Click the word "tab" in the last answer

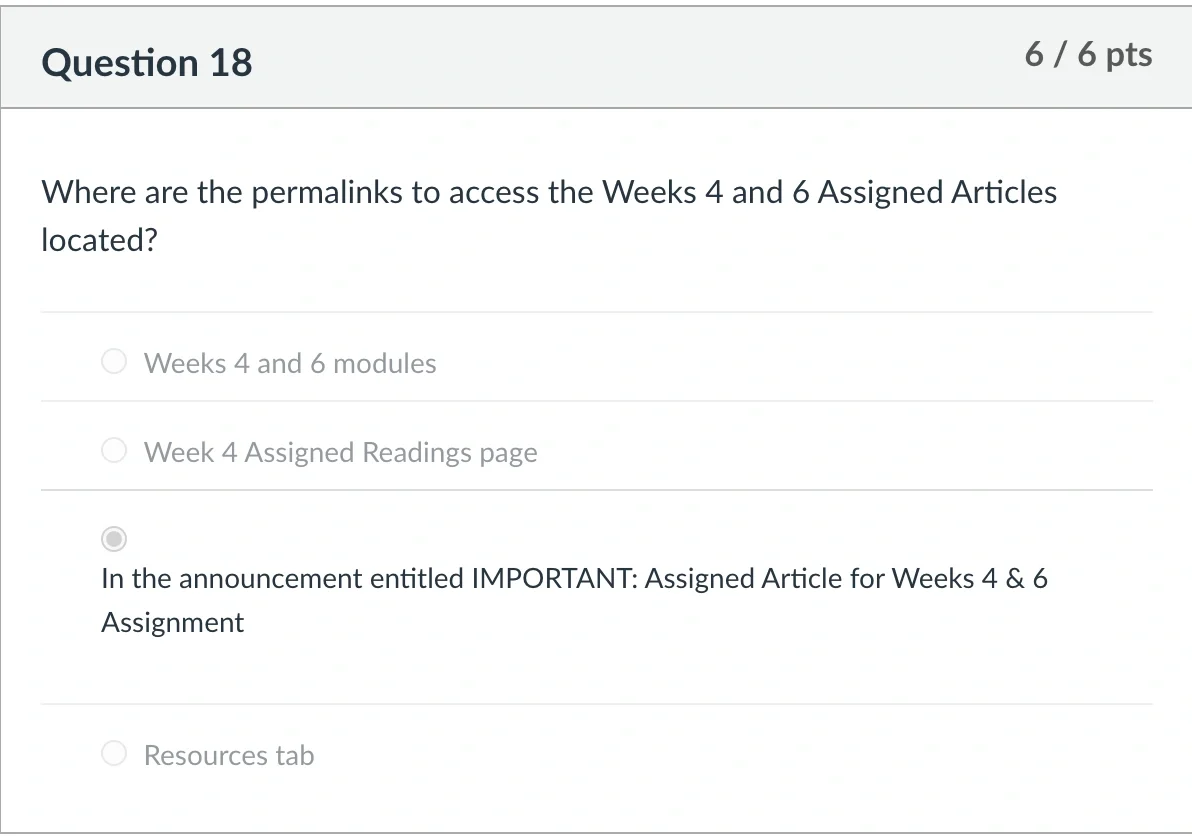click(295, 755)
